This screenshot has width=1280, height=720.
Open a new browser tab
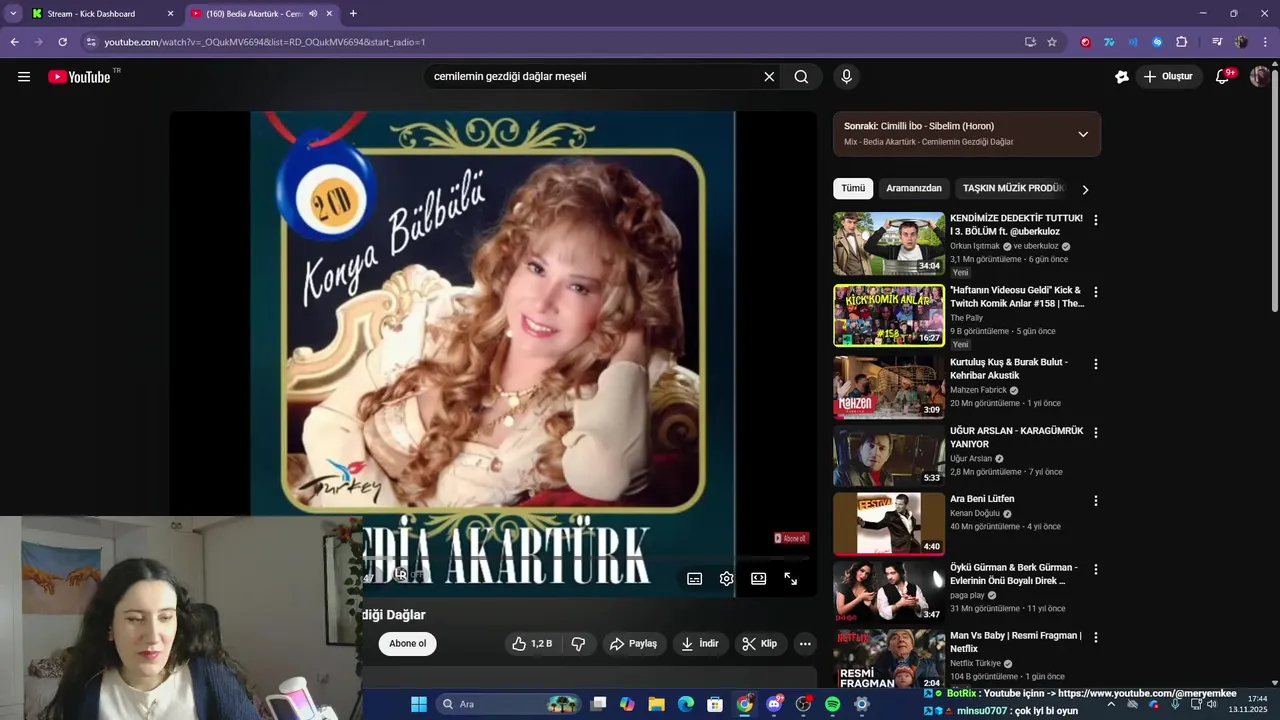[353, 14]
